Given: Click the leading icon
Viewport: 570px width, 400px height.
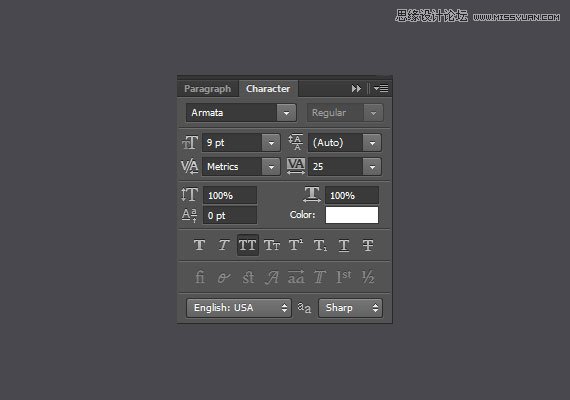Looking at the screenshot, I should point(296,142).
